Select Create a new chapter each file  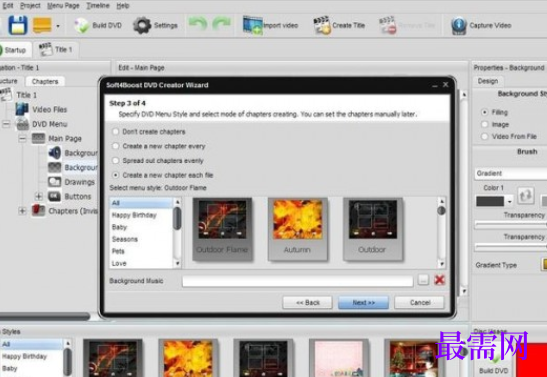pos(115,175)
